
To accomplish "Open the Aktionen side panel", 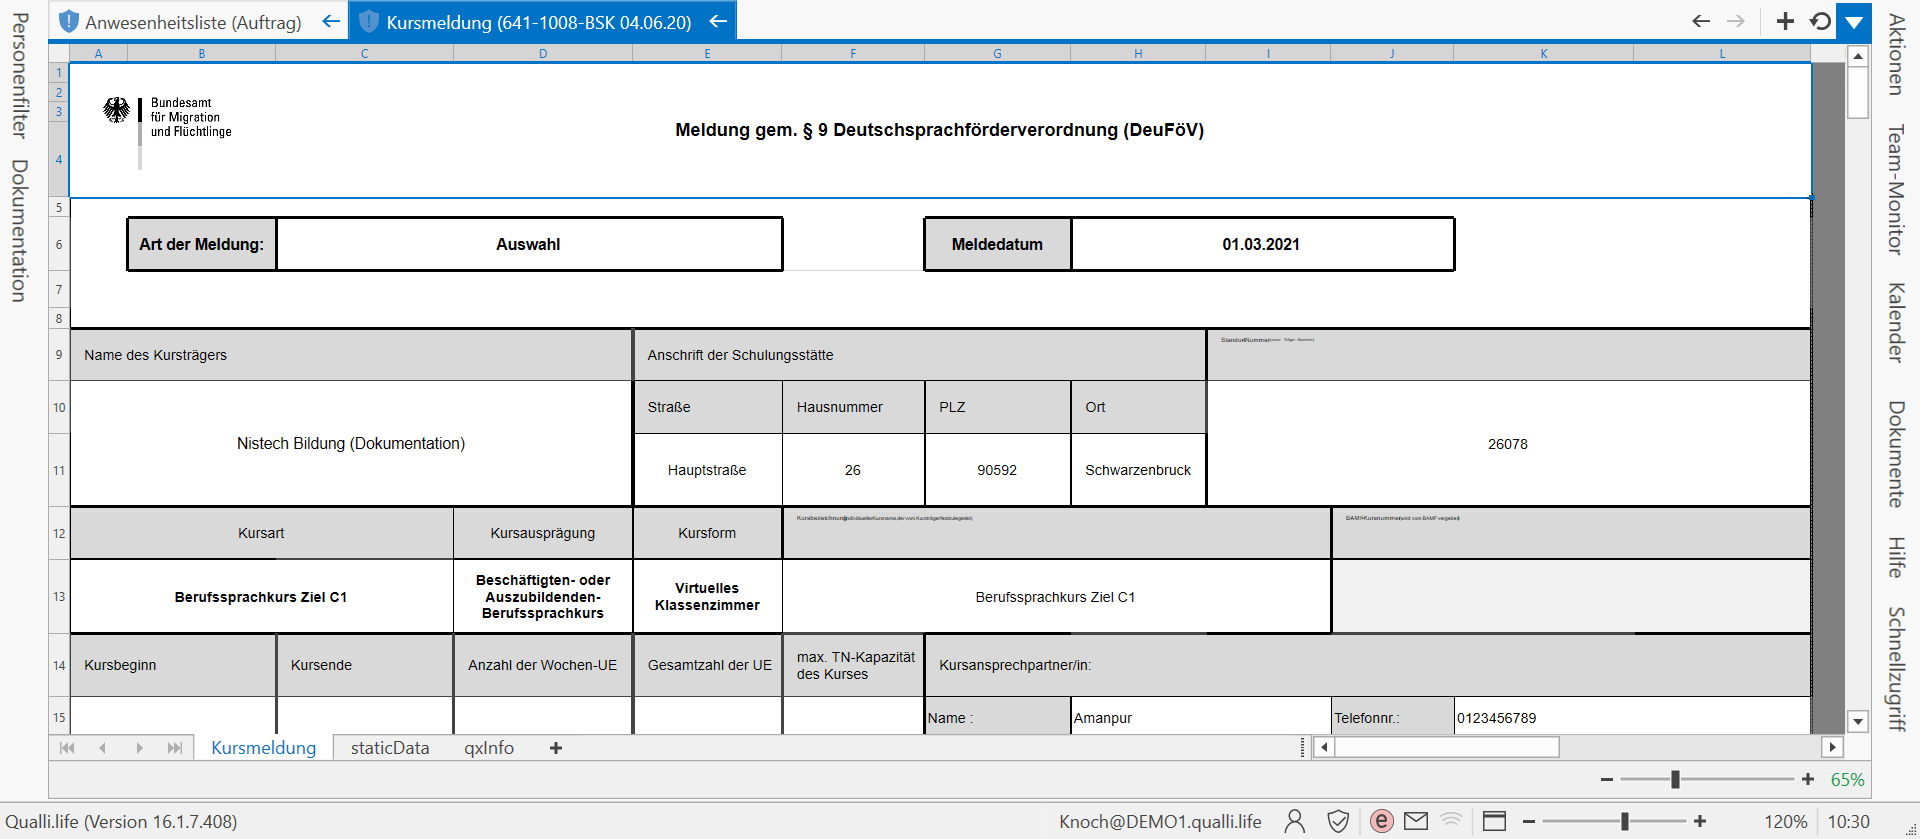I will 1895,54.
